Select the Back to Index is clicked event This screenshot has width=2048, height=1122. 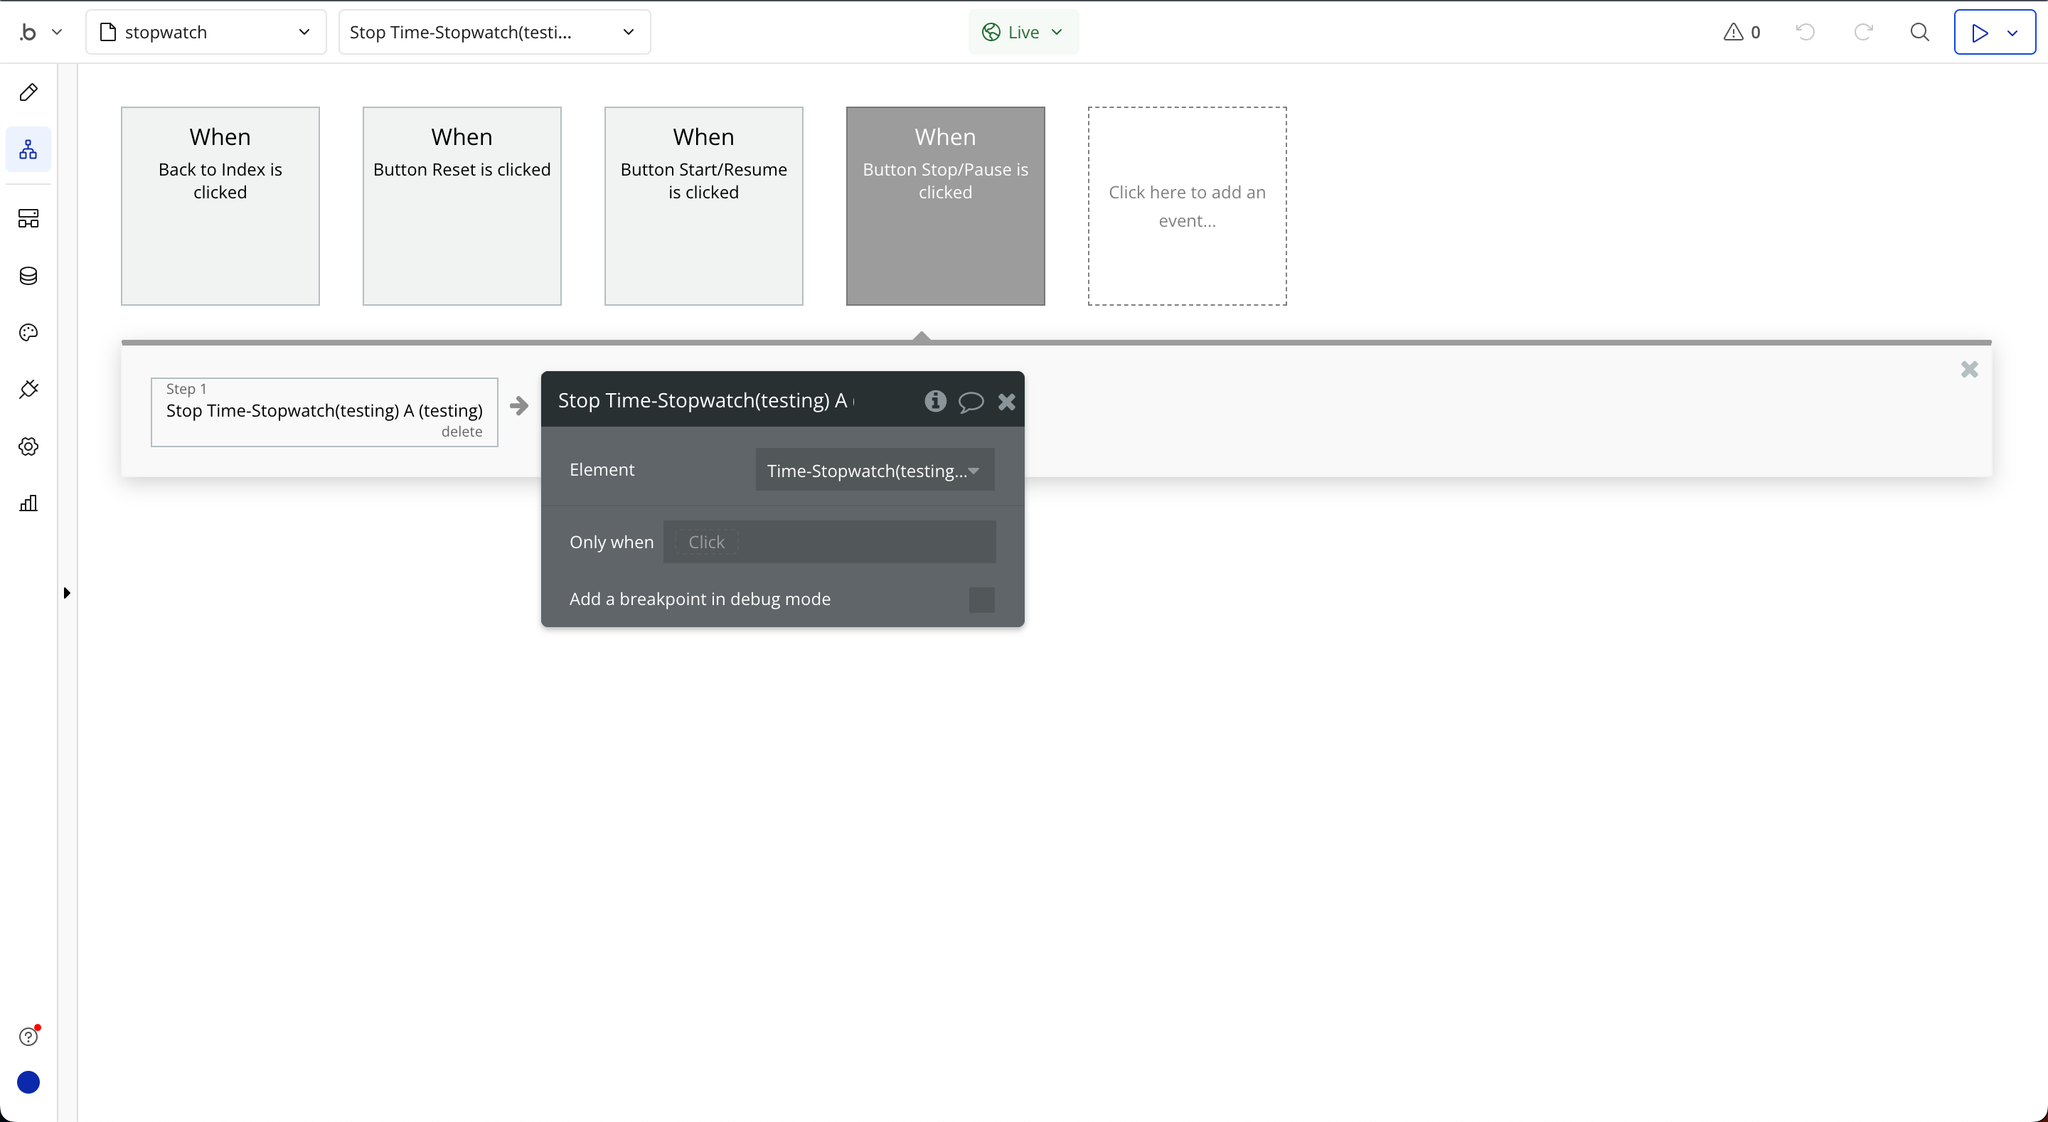click(x=220, y=206)
